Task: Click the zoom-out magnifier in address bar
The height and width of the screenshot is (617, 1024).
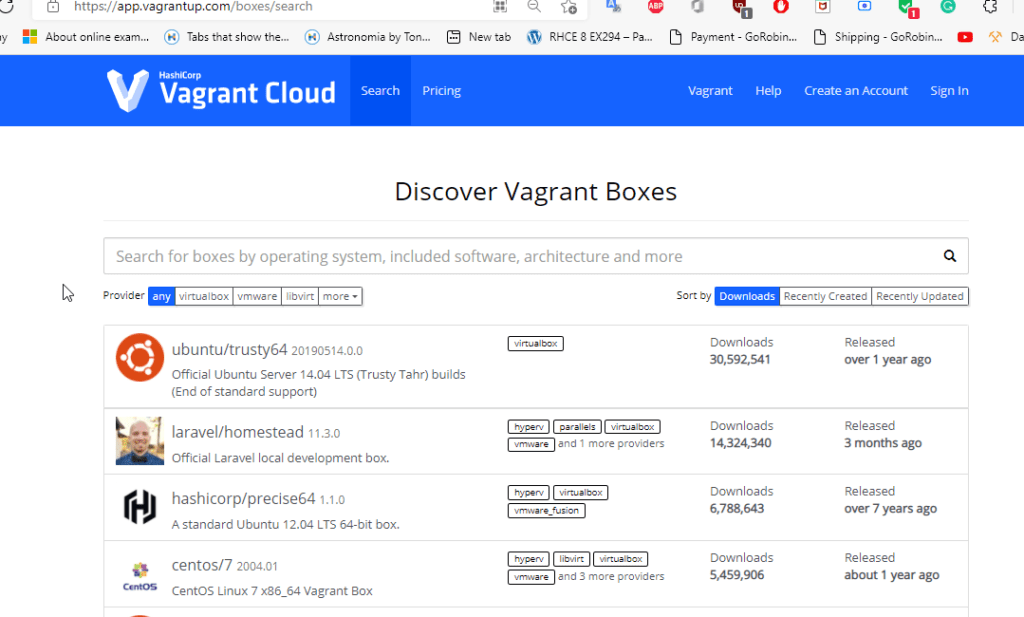Action: [534, 7]
